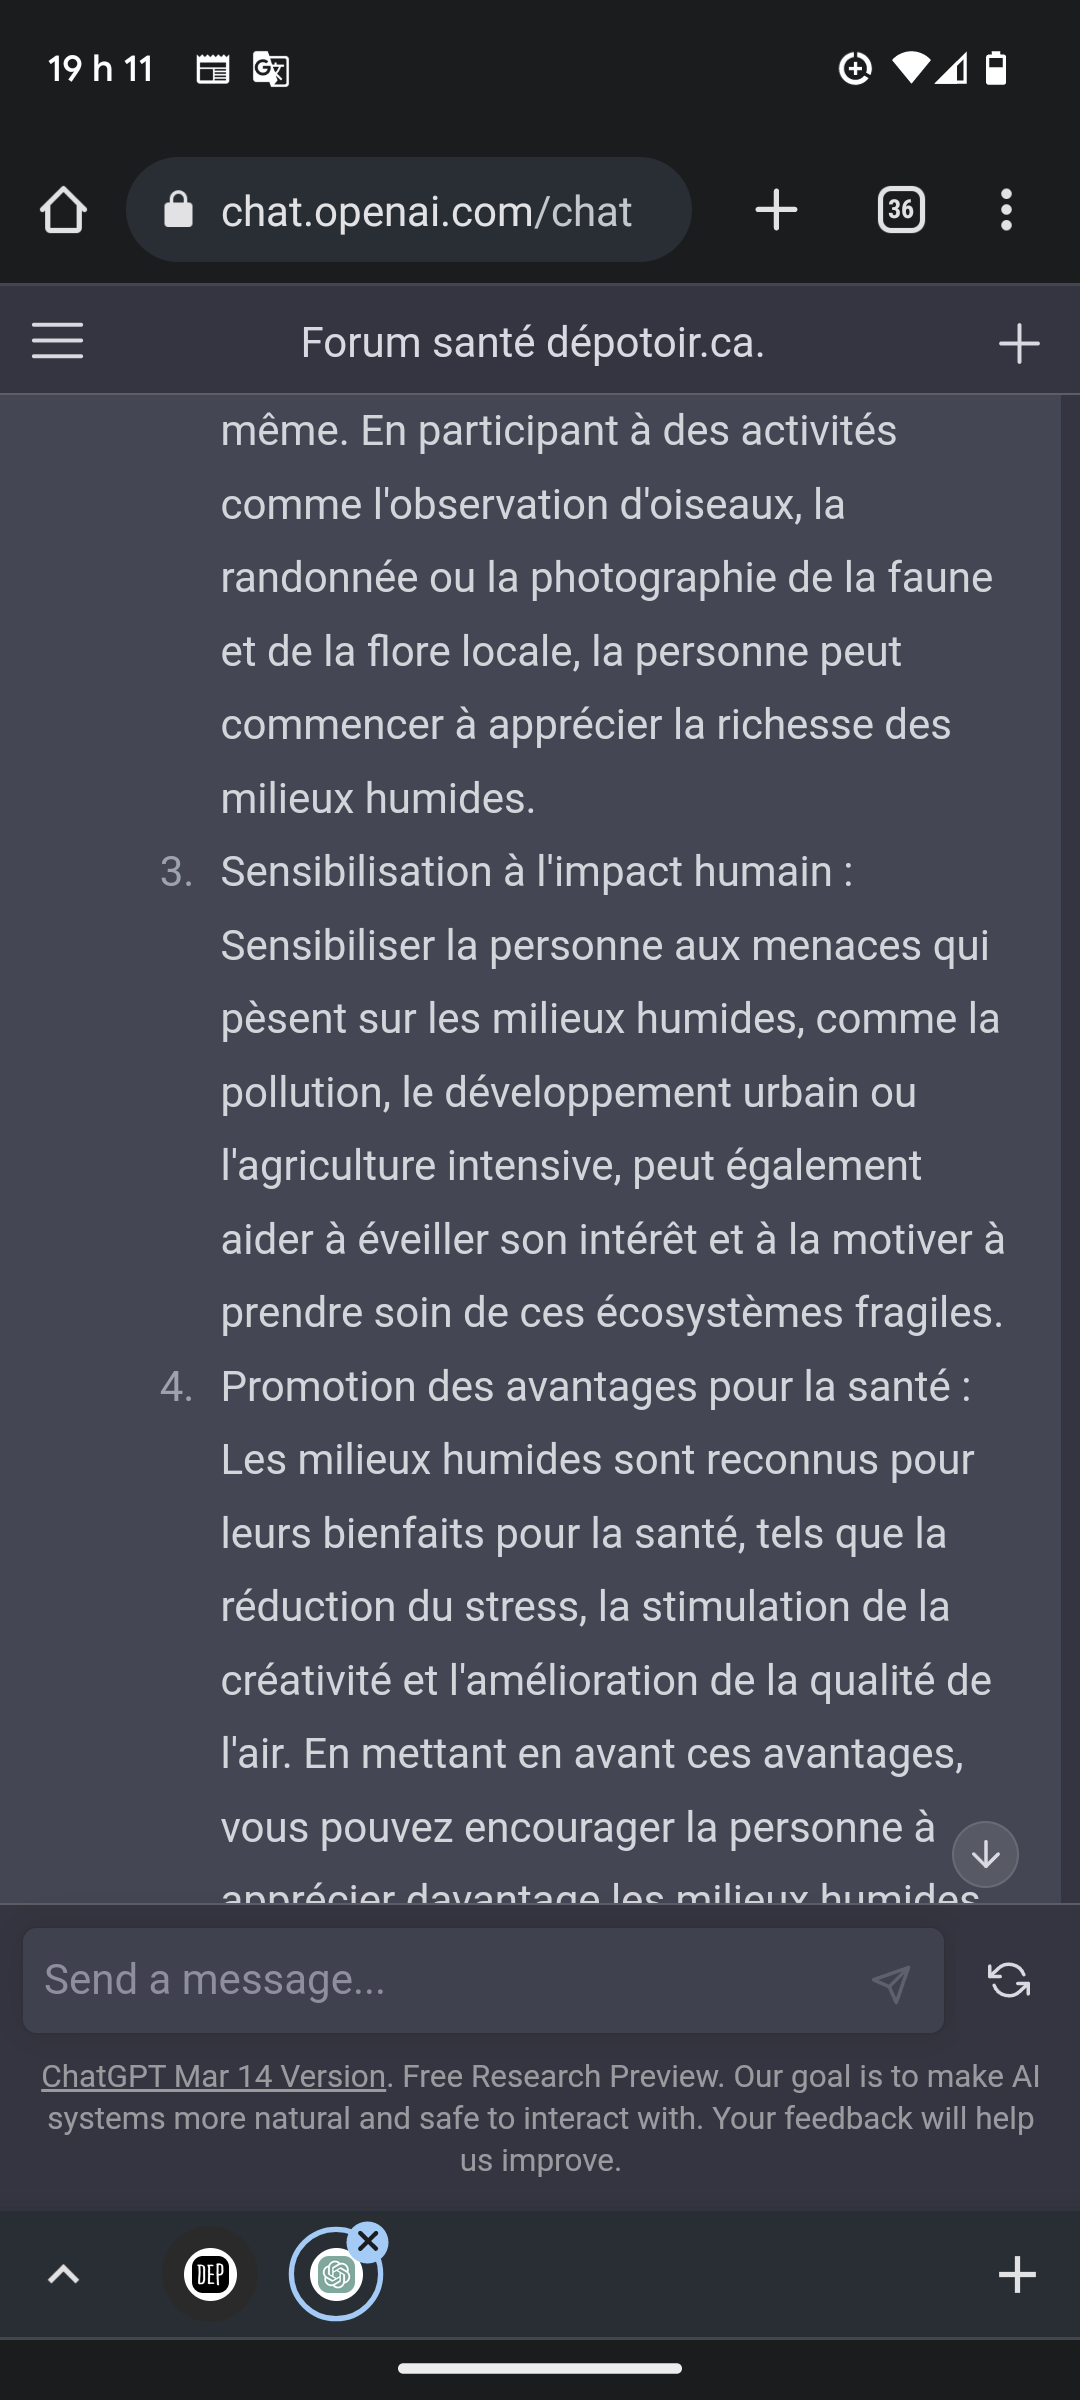This screenshot has height=2400, width=1080.
Task: Click the chat.openai.com/chat address bar
Action: tap(409, 210)
